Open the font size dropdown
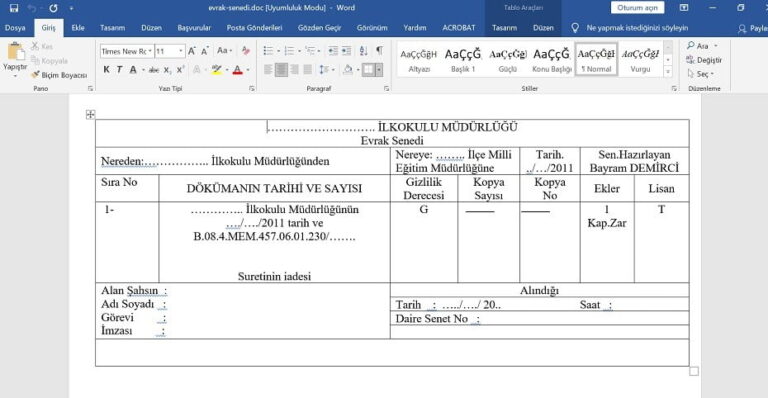Screen dimensions: 768x398 tap(181, 51)
